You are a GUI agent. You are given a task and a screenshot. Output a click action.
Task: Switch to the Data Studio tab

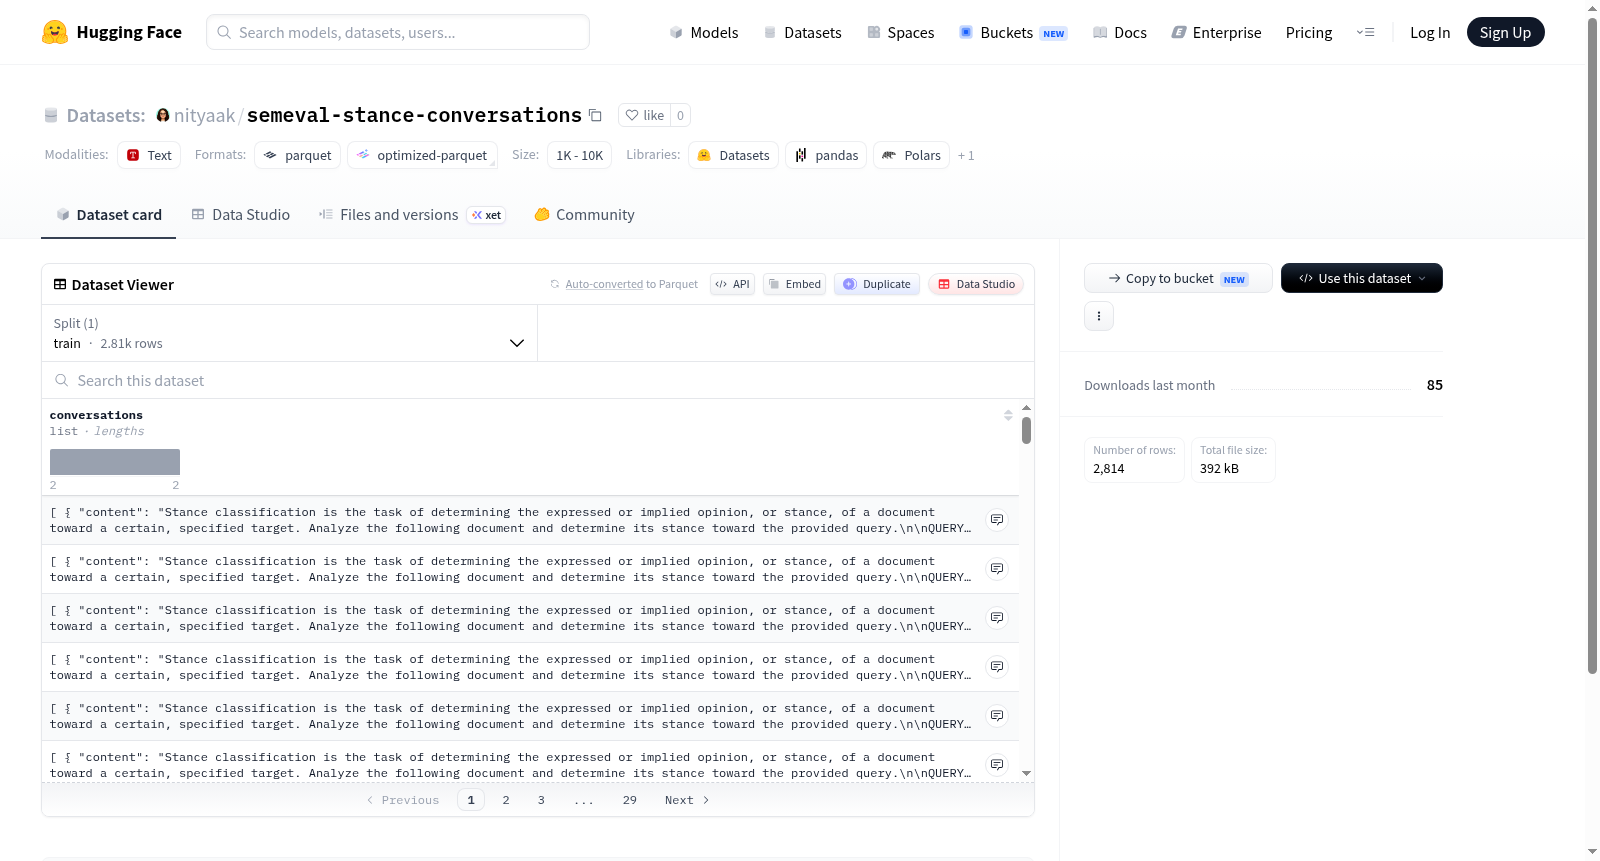[241, 215]
